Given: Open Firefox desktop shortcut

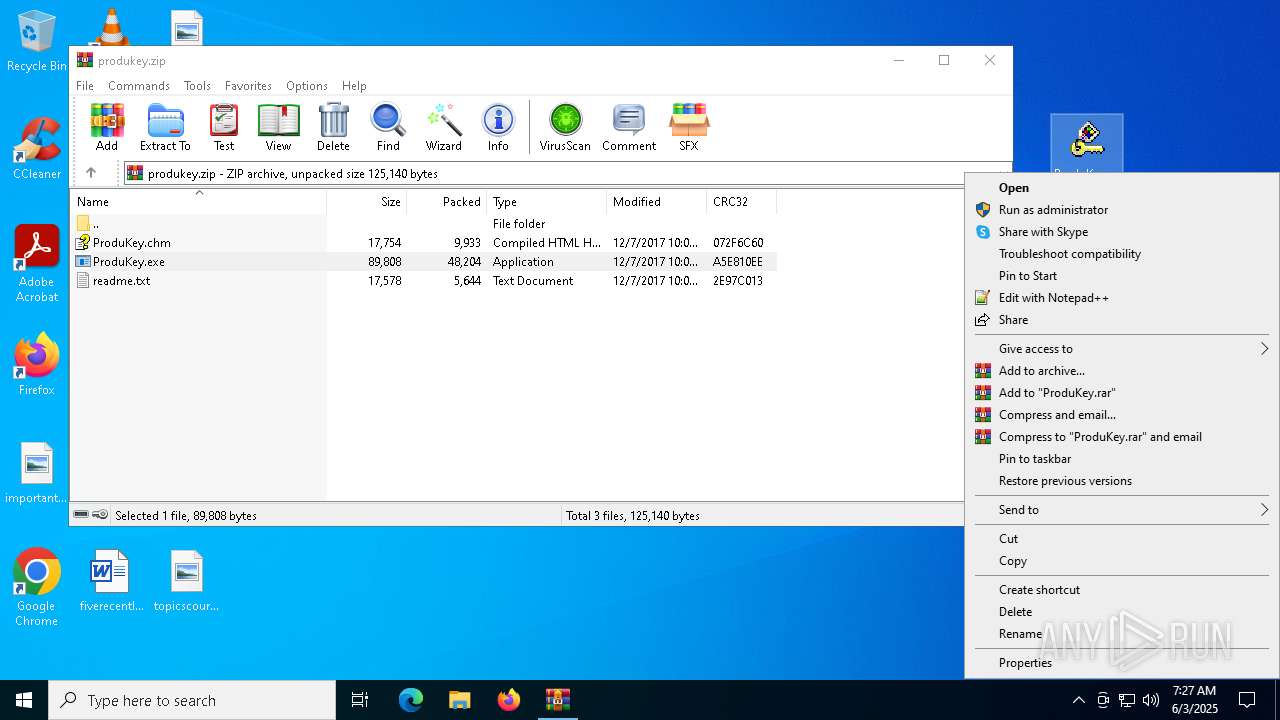Looking at the screenshot, I should [x=37, y=365].
